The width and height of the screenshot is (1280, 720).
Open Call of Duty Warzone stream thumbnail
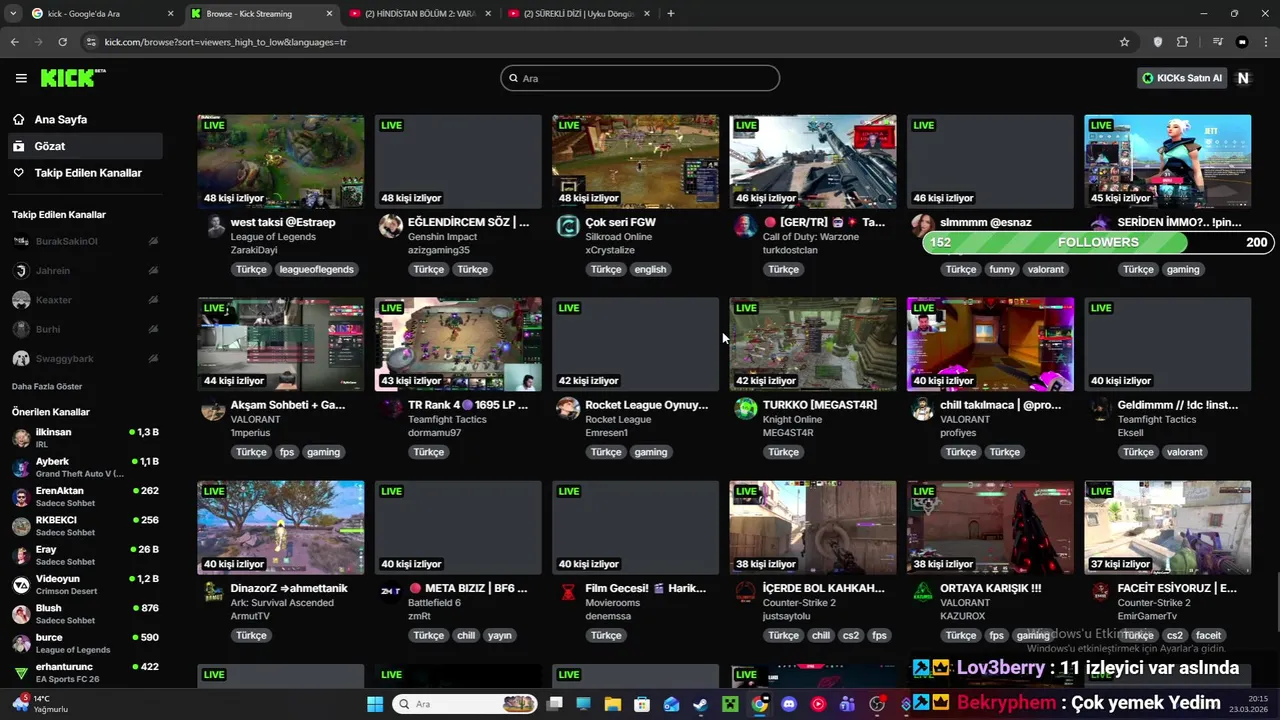(813, 161)
